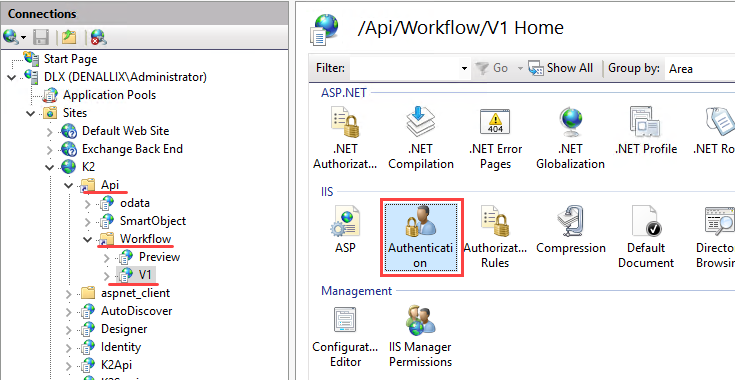Click the Show All button
The height and width of the screenshot is (380, 735).
pos(560,68)
